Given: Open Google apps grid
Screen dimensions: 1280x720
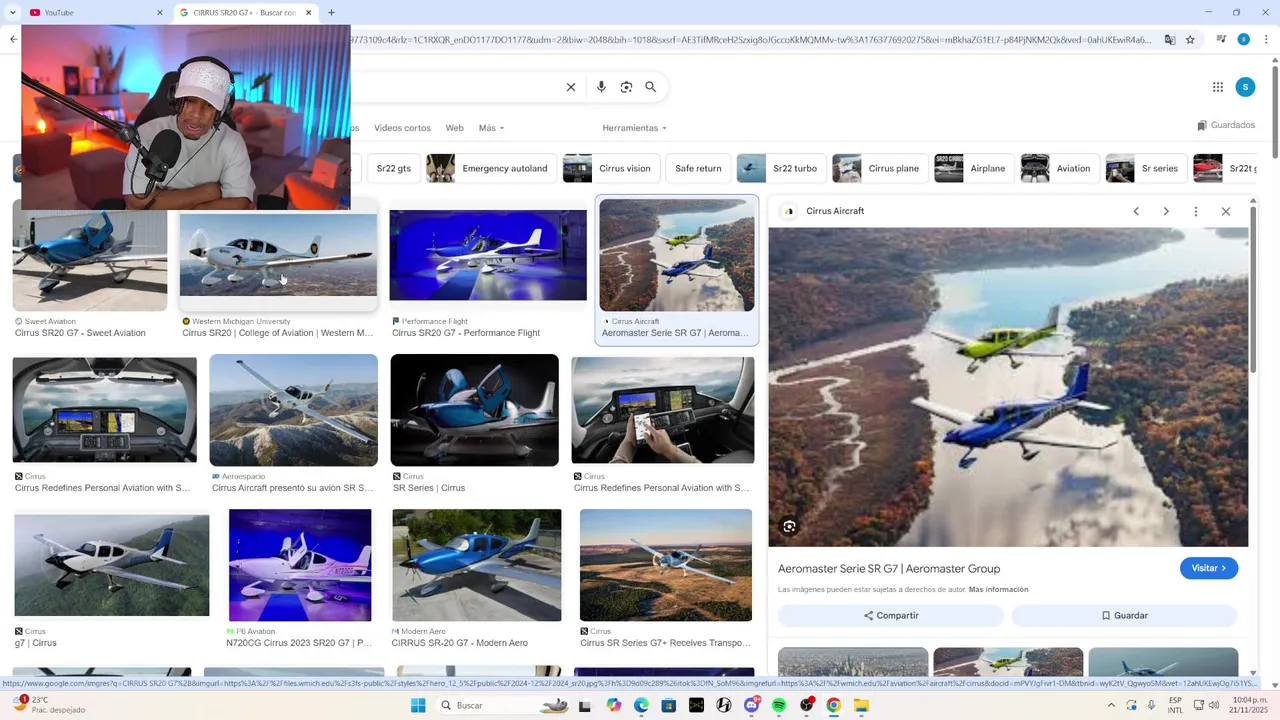Looking at the screenshot, I should pyautogui.click(x=1218, y=87).
